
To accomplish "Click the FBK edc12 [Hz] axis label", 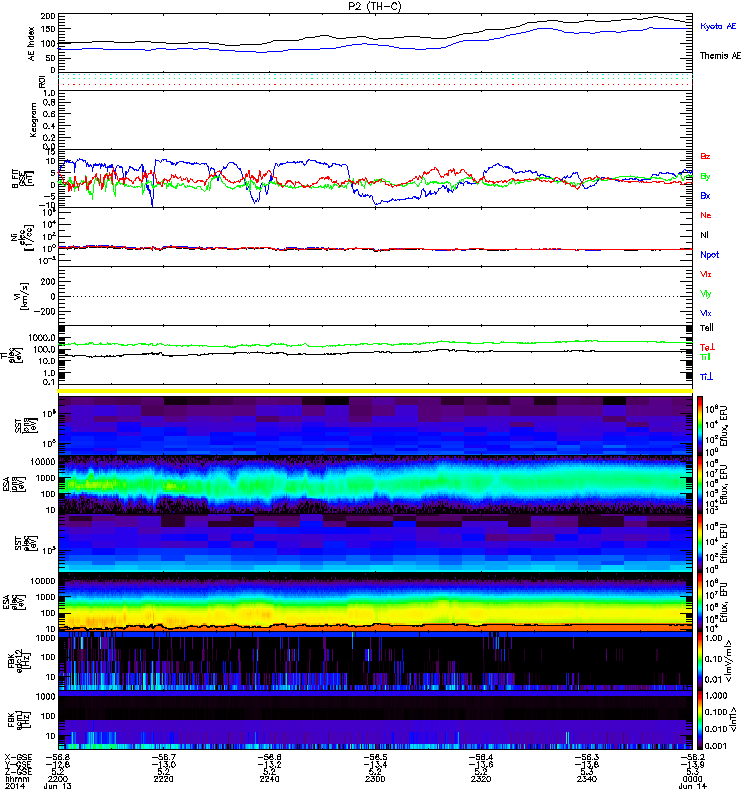I will click(x=17, y=662).
